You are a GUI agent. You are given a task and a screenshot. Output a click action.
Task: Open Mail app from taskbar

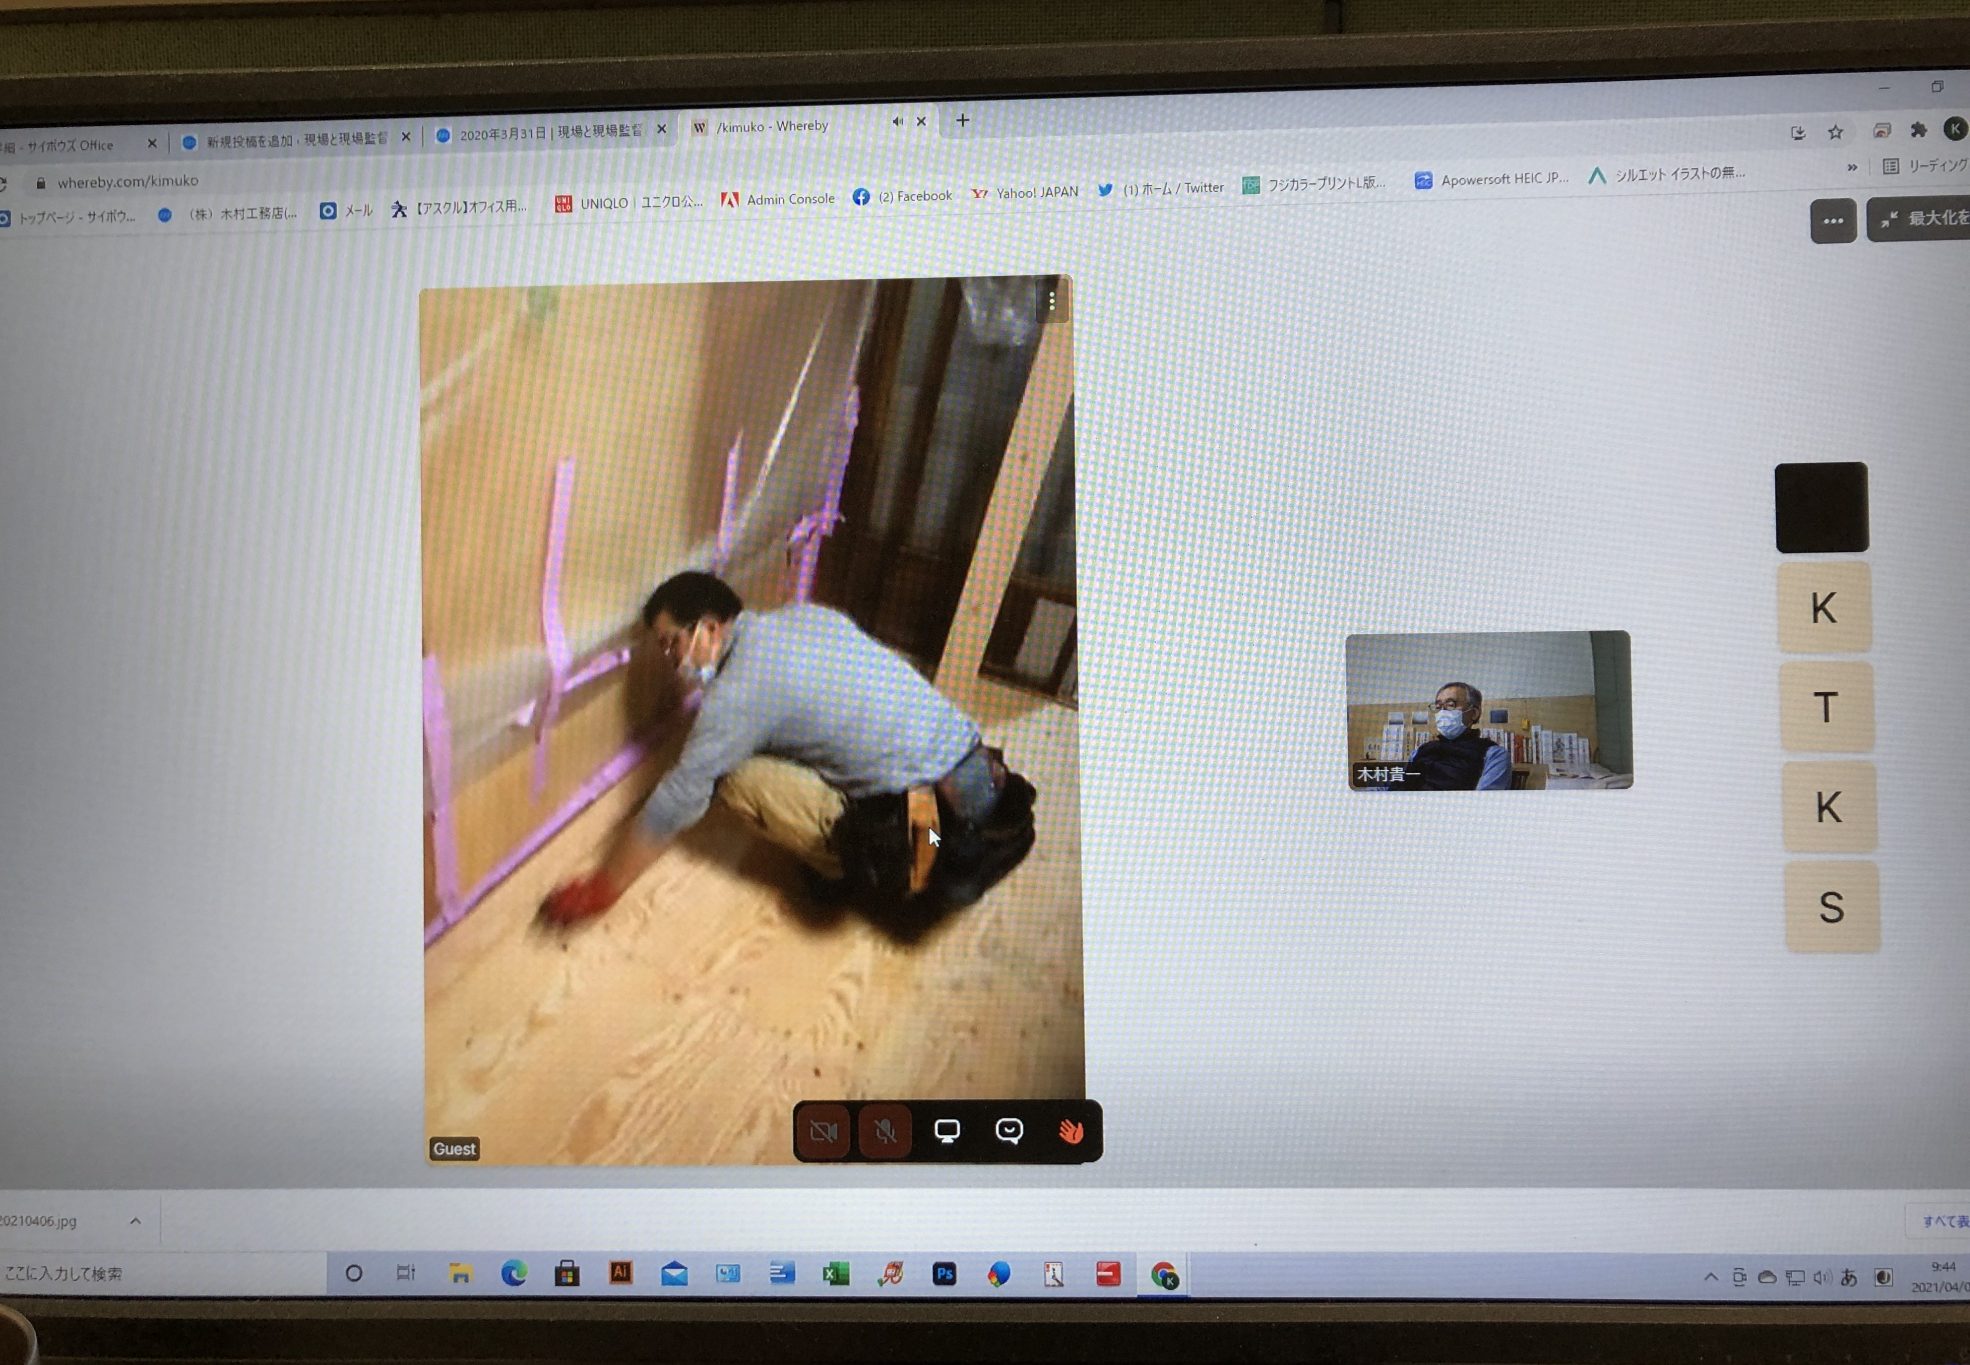click(674, 1273)
